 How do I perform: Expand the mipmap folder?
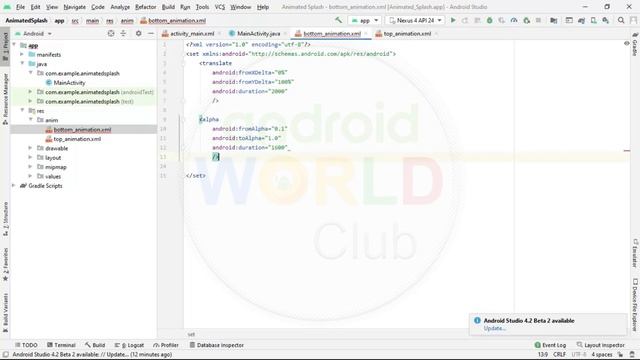(30, 167)
